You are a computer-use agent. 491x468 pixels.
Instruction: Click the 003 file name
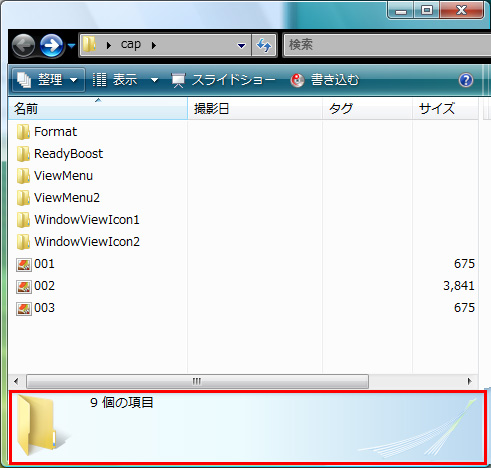pos(44,308)
